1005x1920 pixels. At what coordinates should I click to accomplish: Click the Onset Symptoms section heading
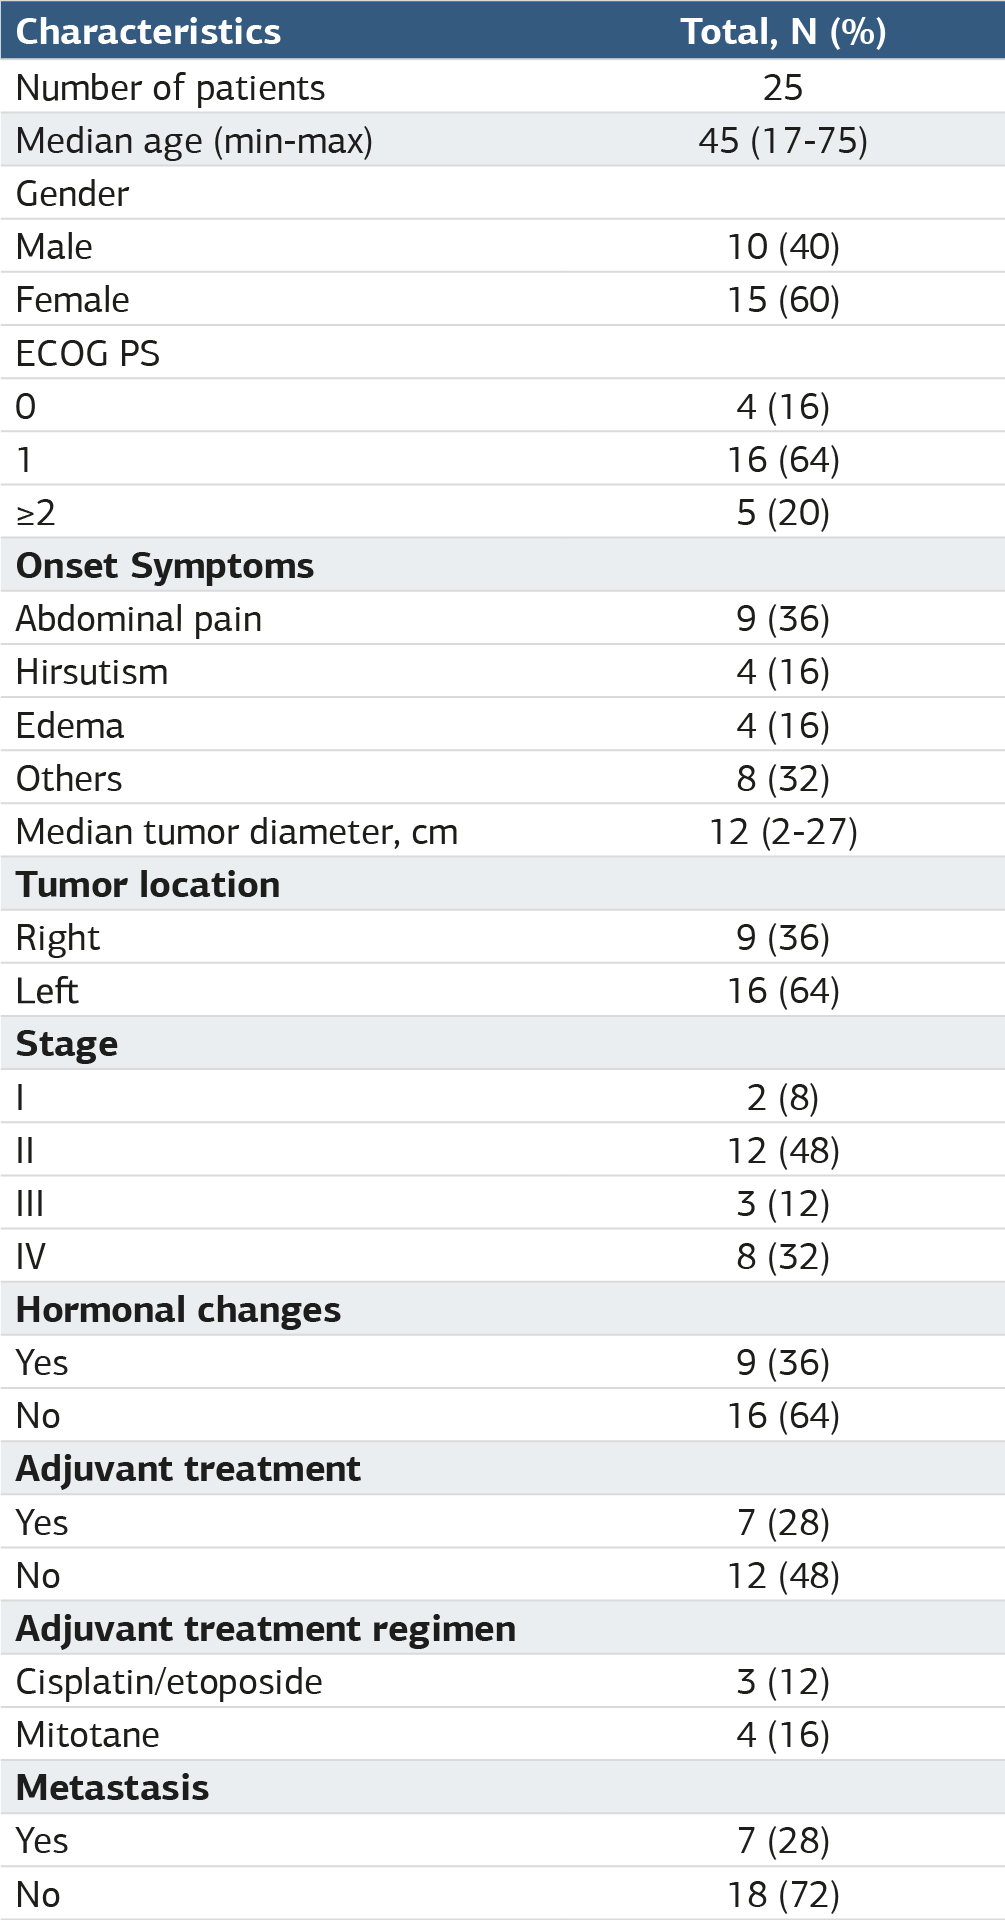pos(165,566)
